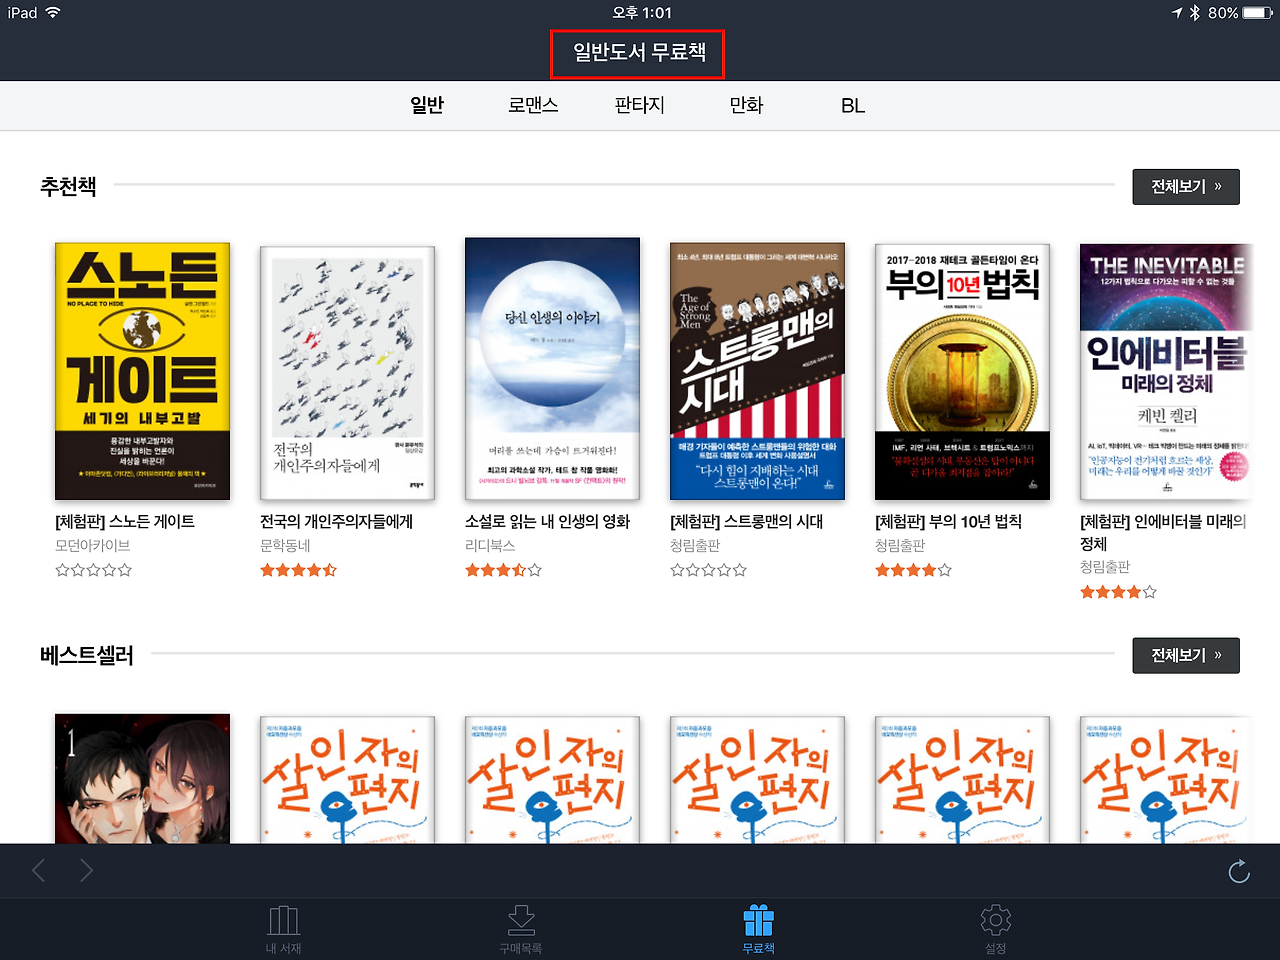Viewport: 1280px width, 960px height.
Task: Open the 설정 gear icon
Action: click(x=995, y=921)
